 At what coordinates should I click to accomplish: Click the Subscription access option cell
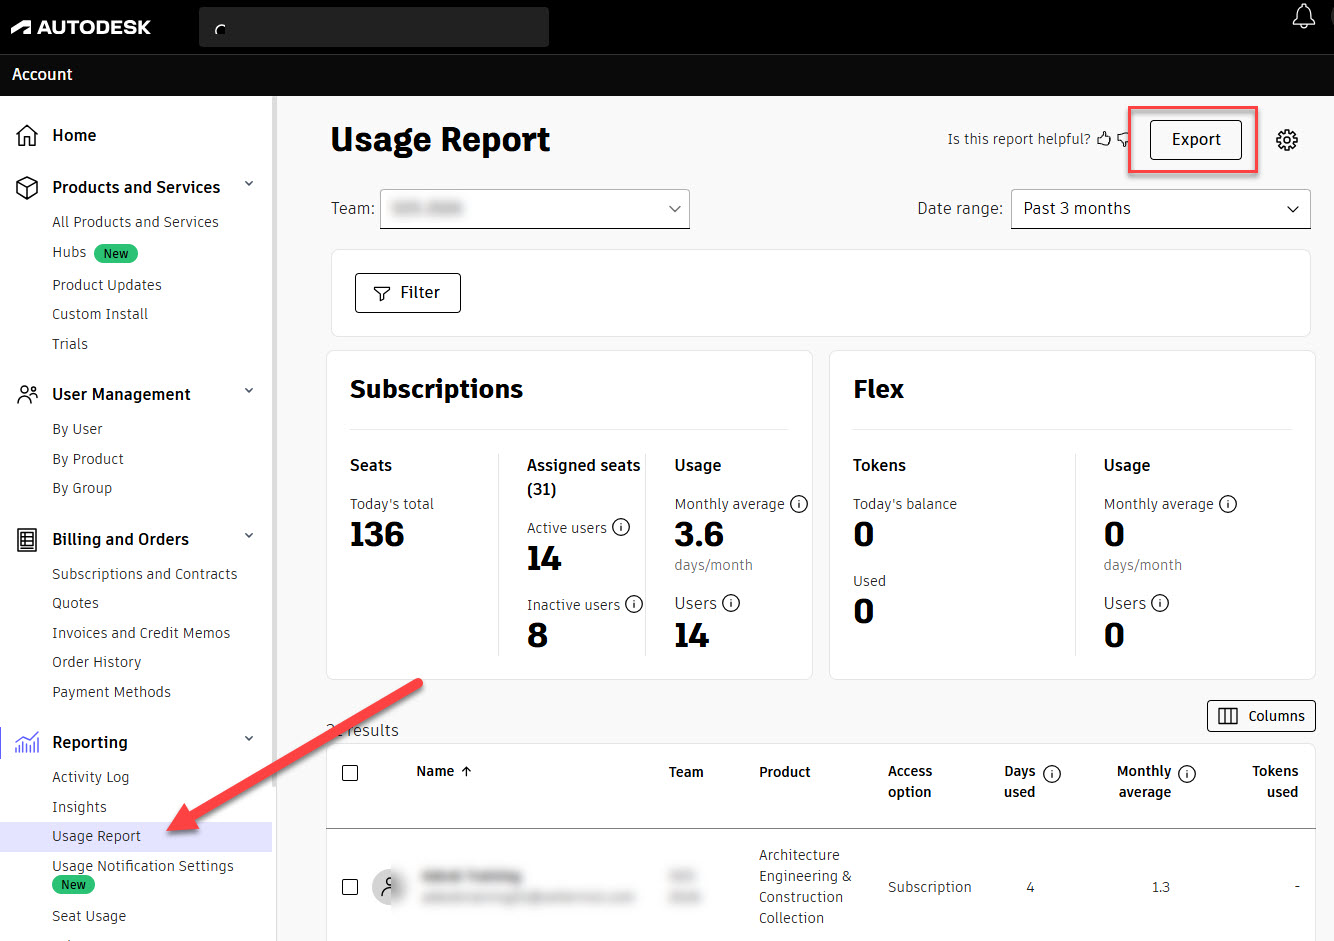tap(930, 887)
